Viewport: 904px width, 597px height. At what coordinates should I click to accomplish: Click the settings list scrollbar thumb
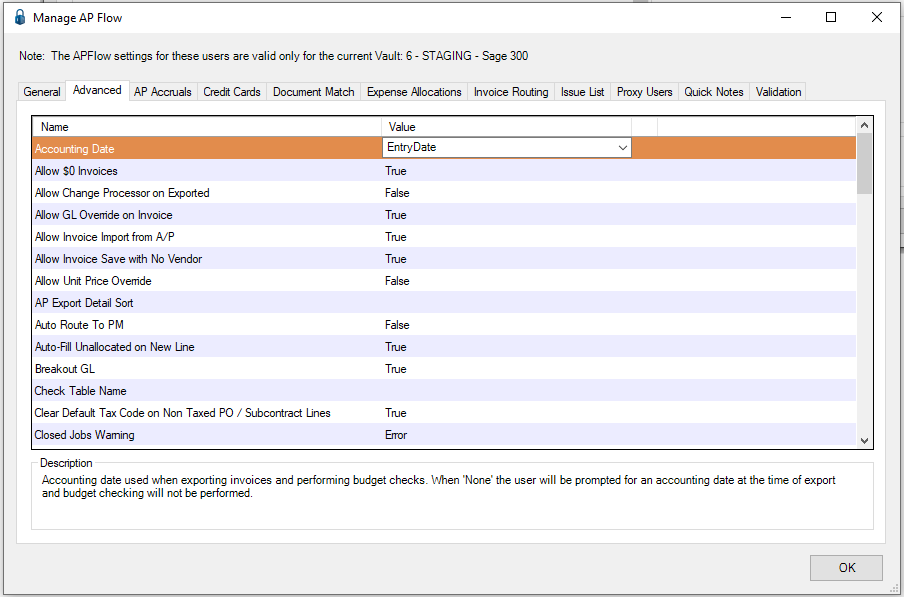pyautogui.click(x=864, y=164)
